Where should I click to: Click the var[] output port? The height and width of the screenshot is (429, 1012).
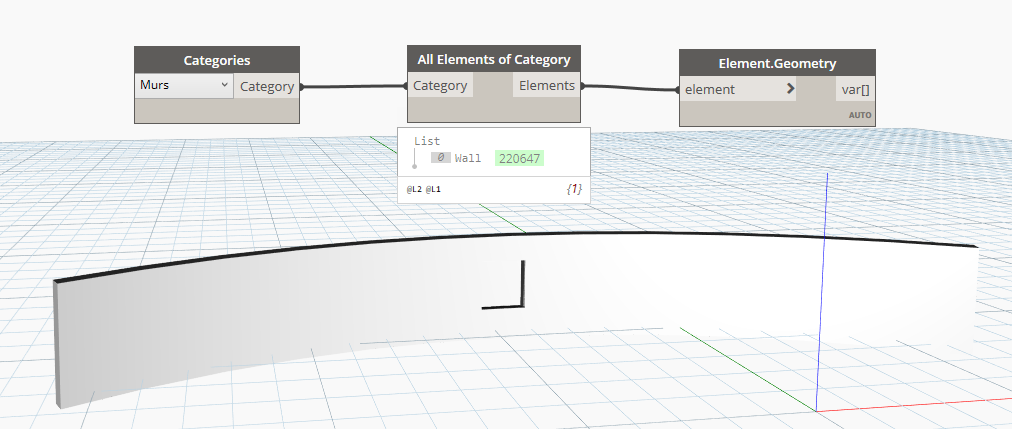[856, 90]
